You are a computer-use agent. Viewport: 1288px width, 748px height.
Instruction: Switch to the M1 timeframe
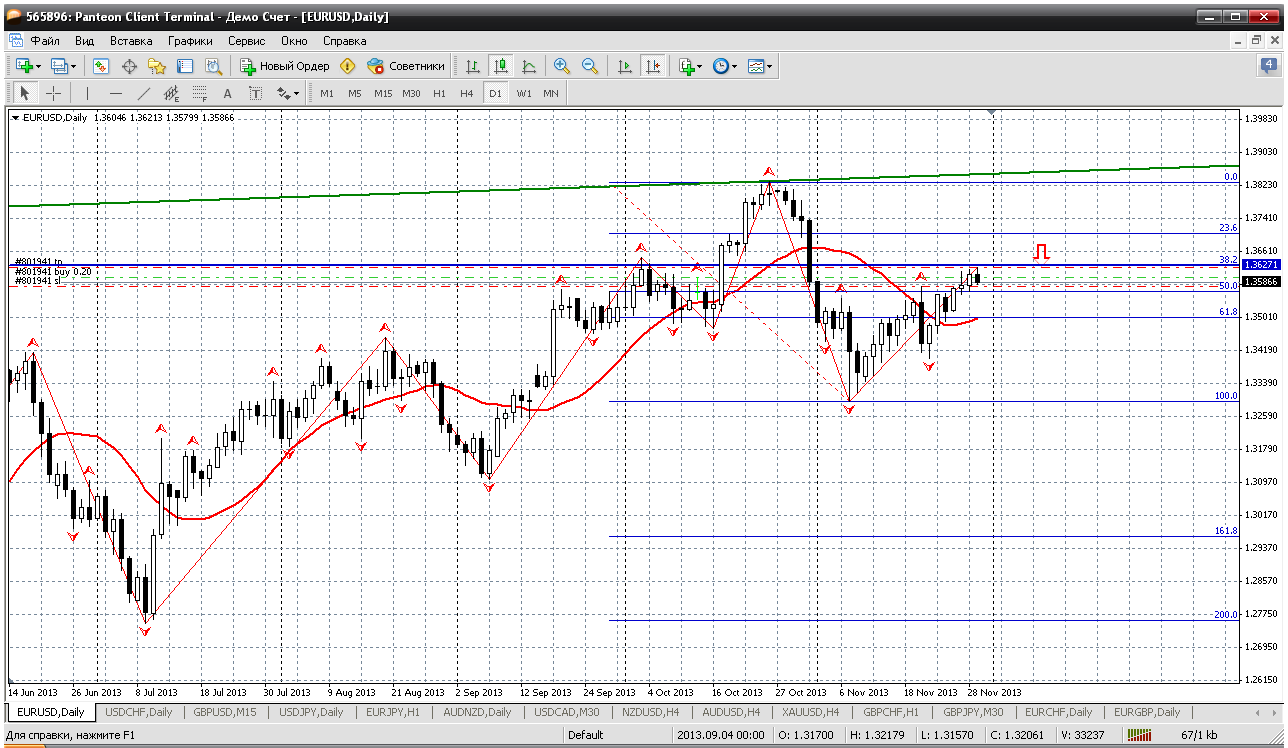327,93
